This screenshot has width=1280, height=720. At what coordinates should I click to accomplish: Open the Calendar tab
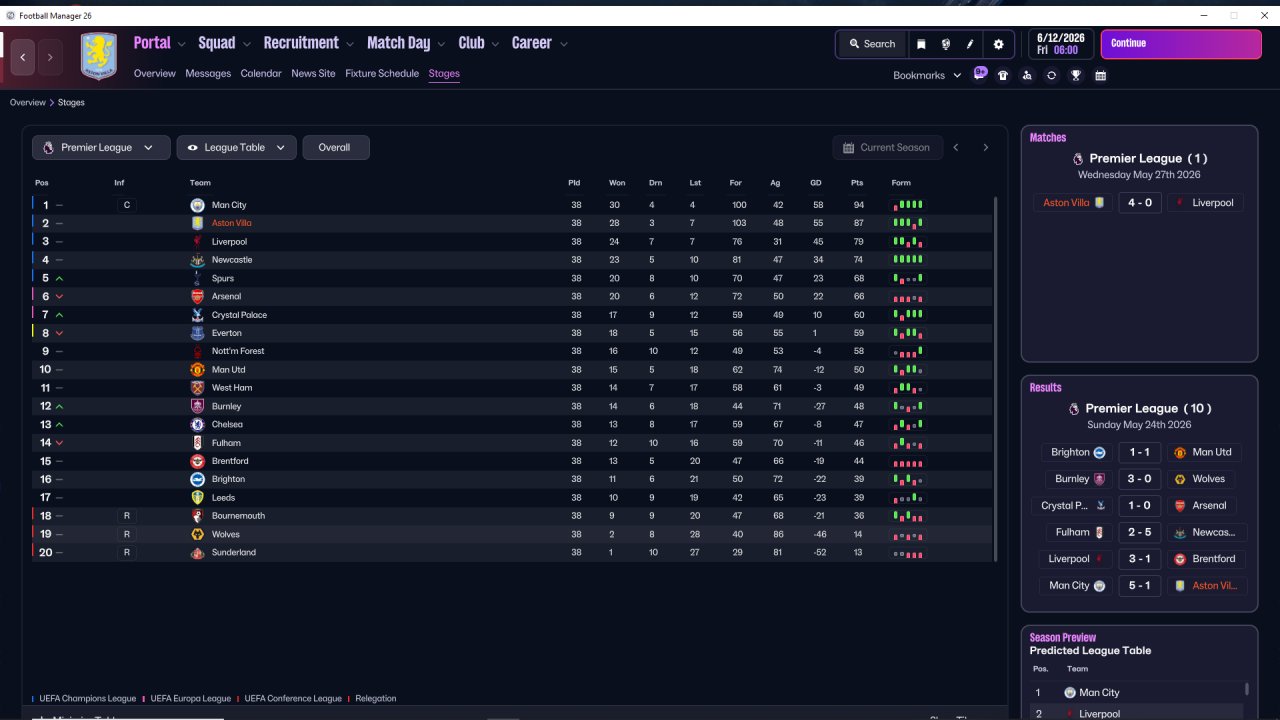pos(261,74)
